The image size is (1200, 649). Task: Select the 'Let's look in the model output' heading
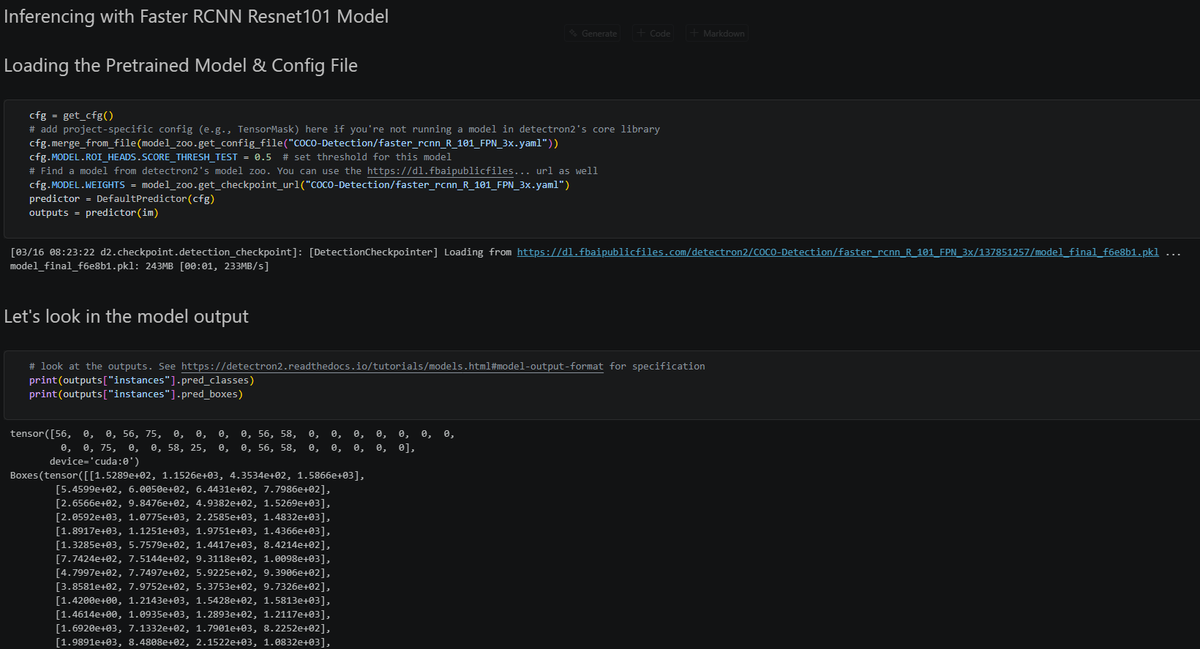(126, 317)
